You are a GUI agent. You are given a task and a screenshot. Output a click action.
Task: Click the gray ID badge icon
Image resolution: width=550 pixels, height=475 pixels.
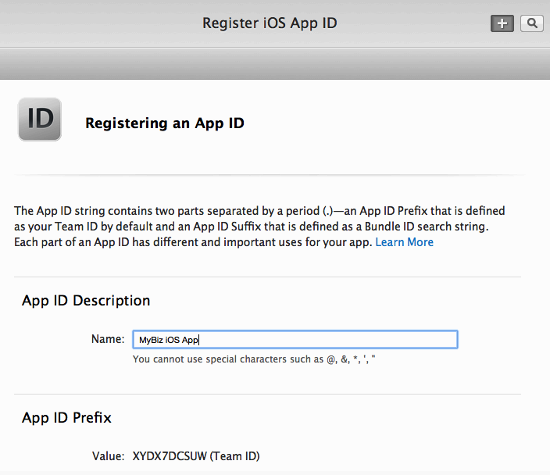pyautogui.click(x=40, y=119)
